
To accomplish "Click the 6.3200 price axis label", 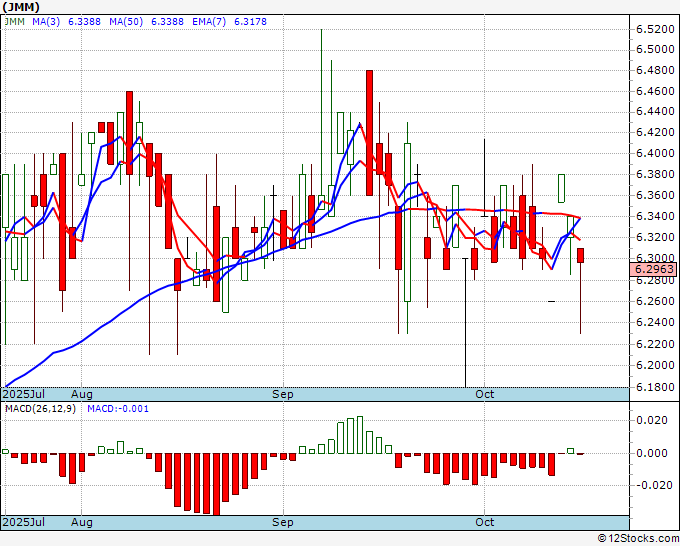I will pyautogui.click(x=655, y=237).
